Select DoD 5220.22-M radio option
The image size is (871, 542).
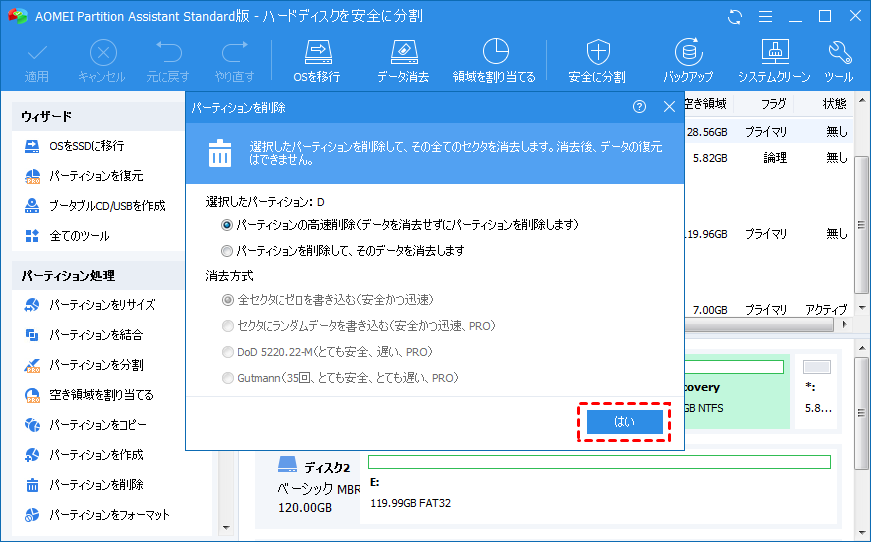(x=227, y=352)
